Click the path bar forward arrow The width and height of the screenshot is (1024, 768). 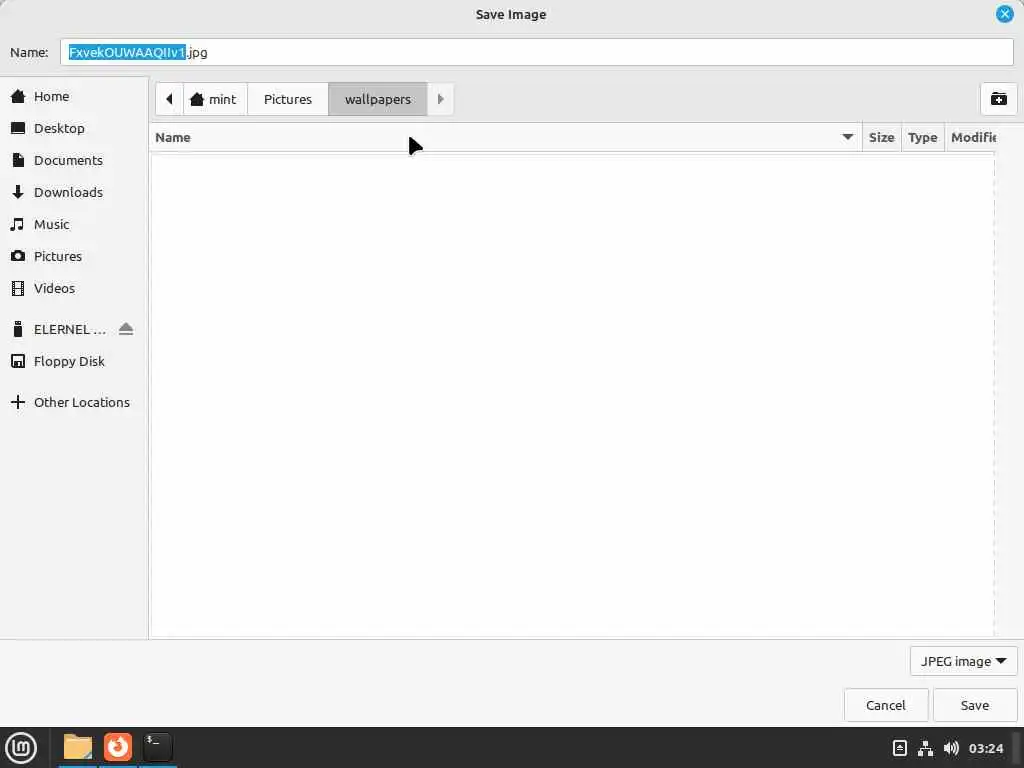[441, 99]
